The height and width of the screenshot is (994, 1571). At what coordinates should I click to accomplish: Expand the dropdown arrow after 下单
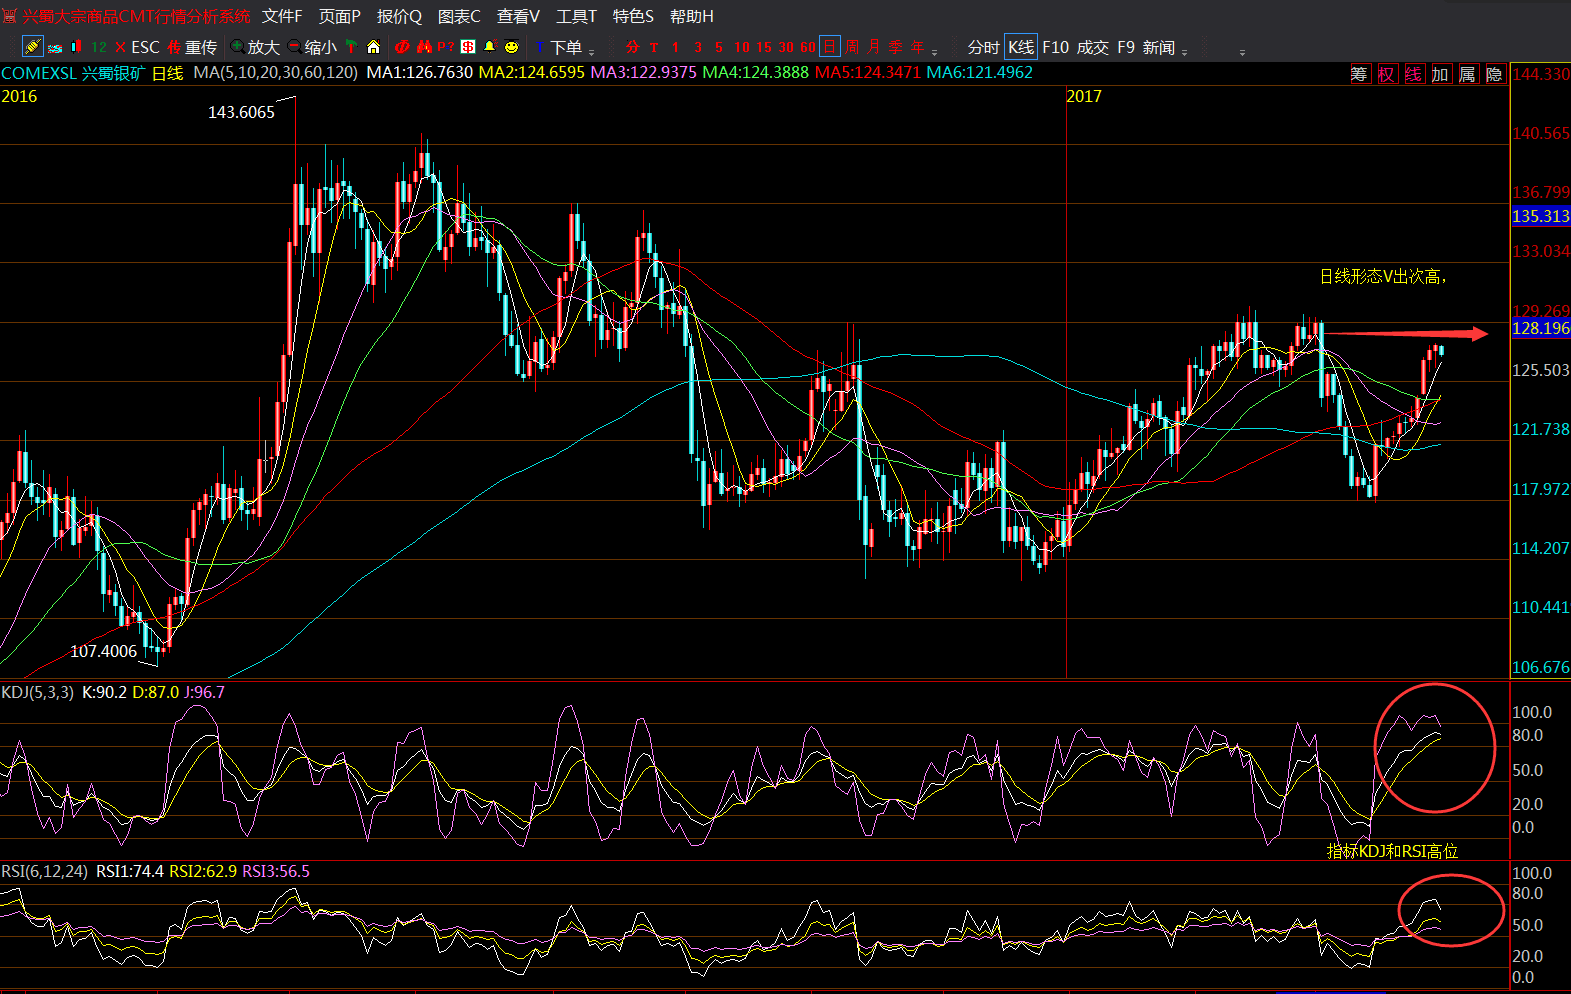(x=592, y=51)
